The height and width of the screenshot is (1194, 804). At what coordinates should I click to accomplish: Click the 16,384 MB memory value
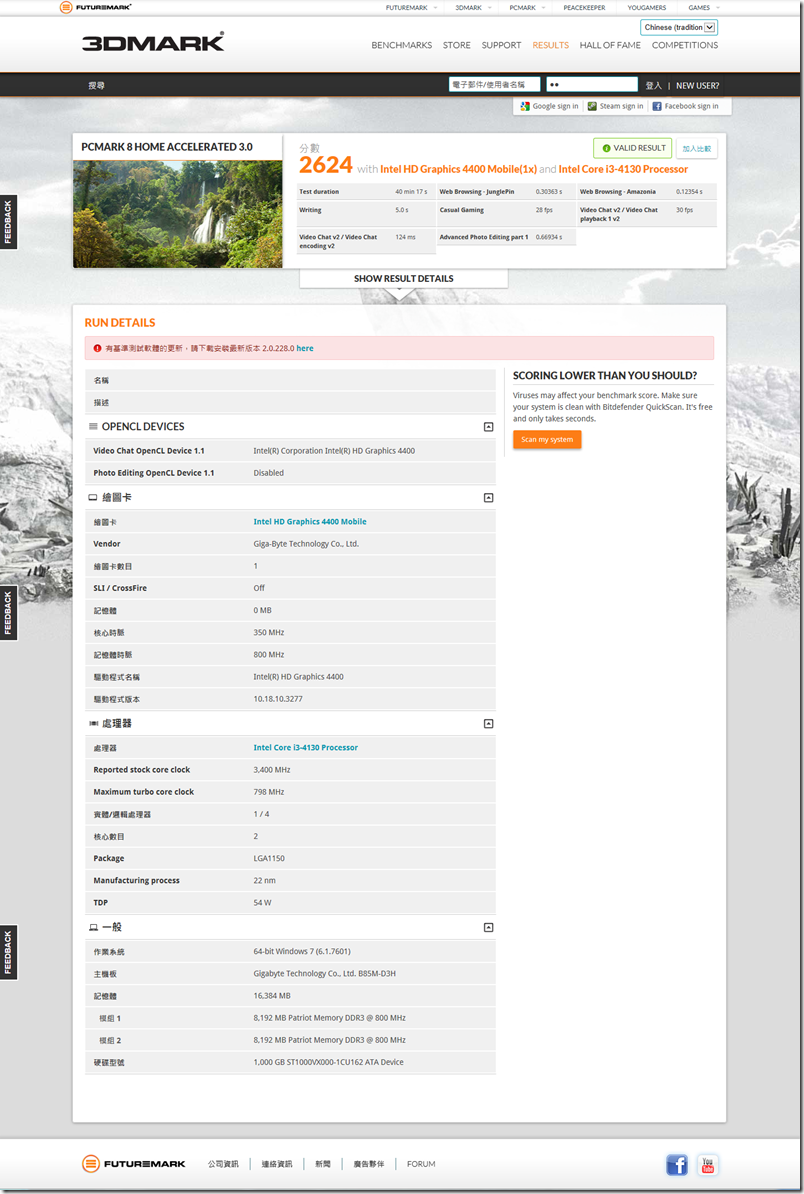pyautogui.click(x=272, y=996)
